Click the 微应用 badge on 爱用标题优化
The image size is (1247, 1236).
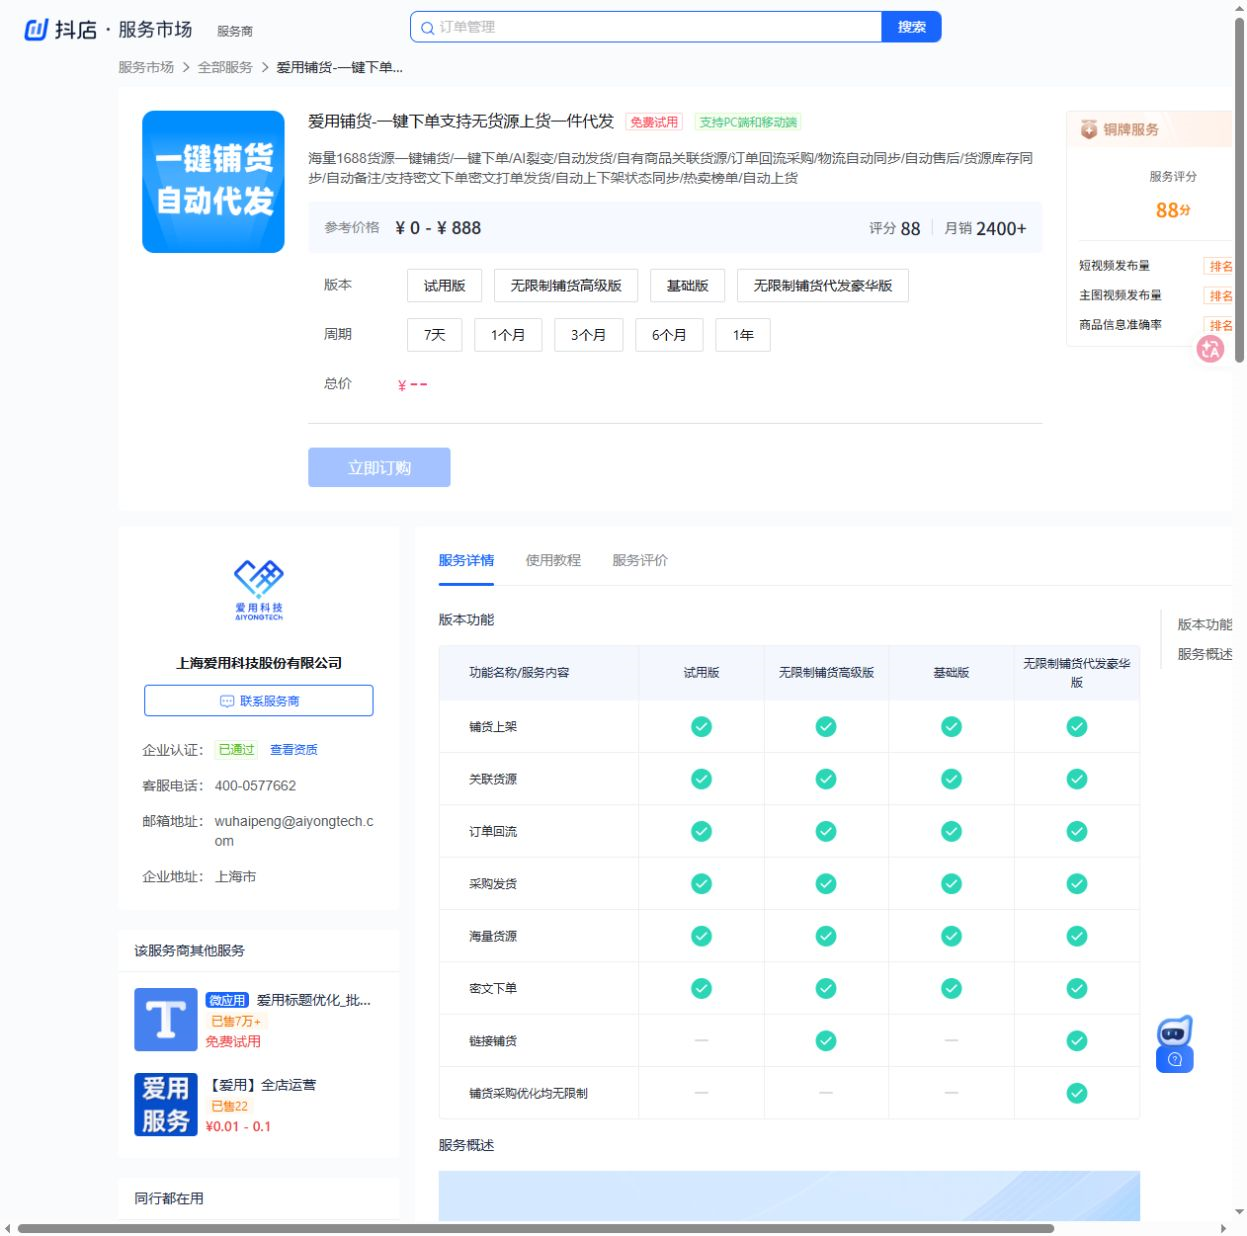tap(227, 1000)
